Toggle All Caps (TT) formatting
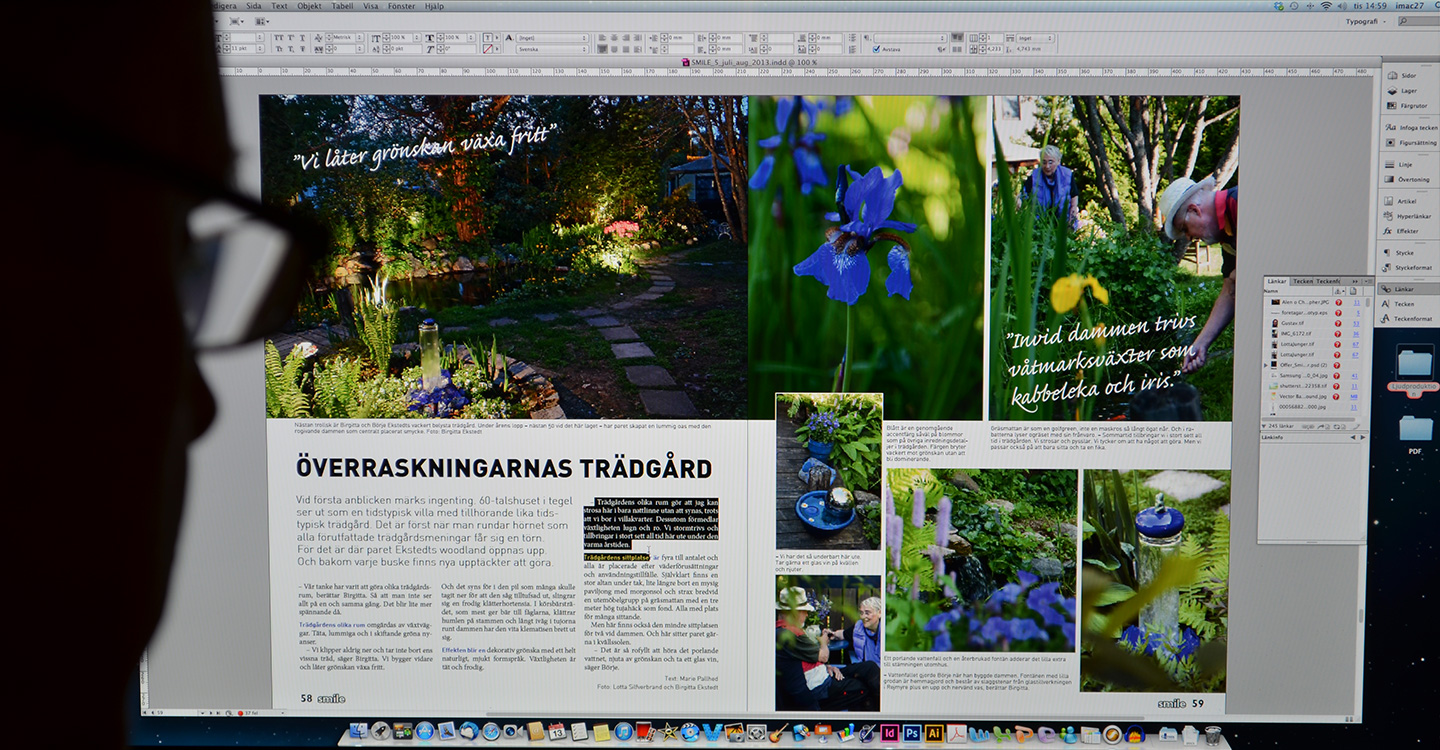Image resolution: width=1440 pixels, height=750 pixels. (279, 37)
